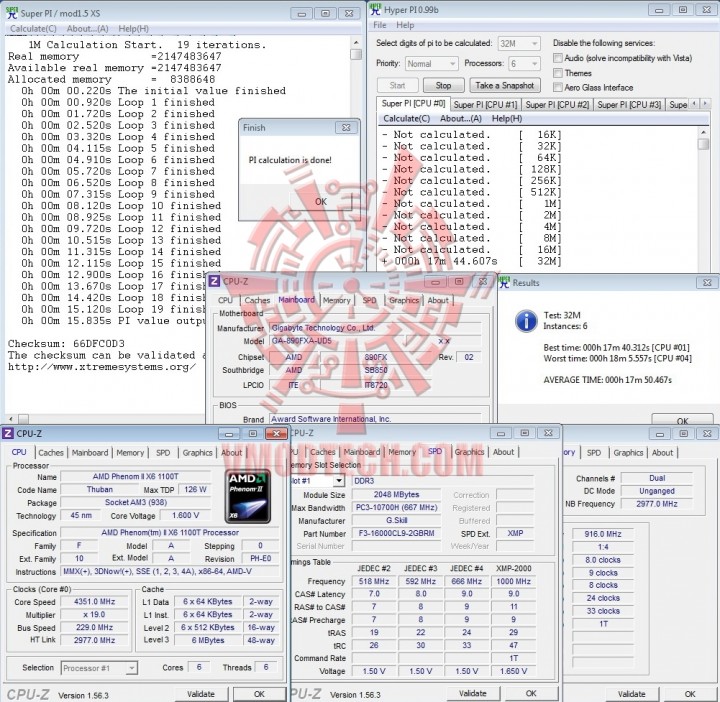Switch to Super PI [CPU #1] tab
Viewport: 720px width, 702px height.
[x=485, y=105]
